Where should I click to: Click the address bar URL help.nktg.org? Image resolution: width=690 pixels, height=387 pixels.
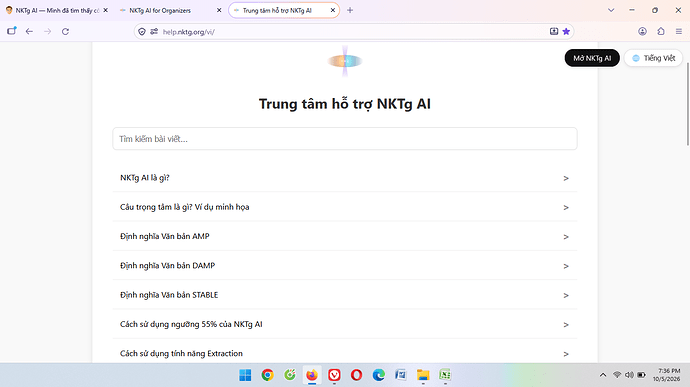tap(189, 32)
